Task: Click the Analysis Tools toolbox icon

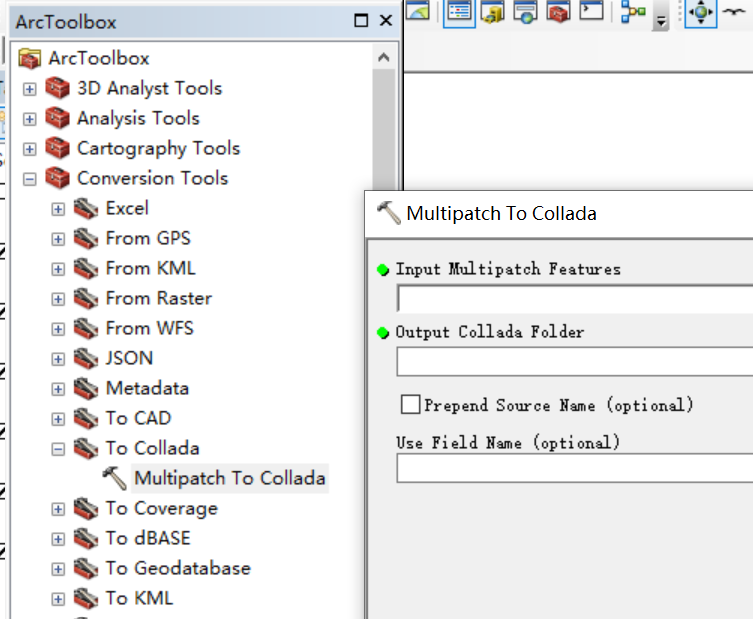Action: (x=58, y=118)
